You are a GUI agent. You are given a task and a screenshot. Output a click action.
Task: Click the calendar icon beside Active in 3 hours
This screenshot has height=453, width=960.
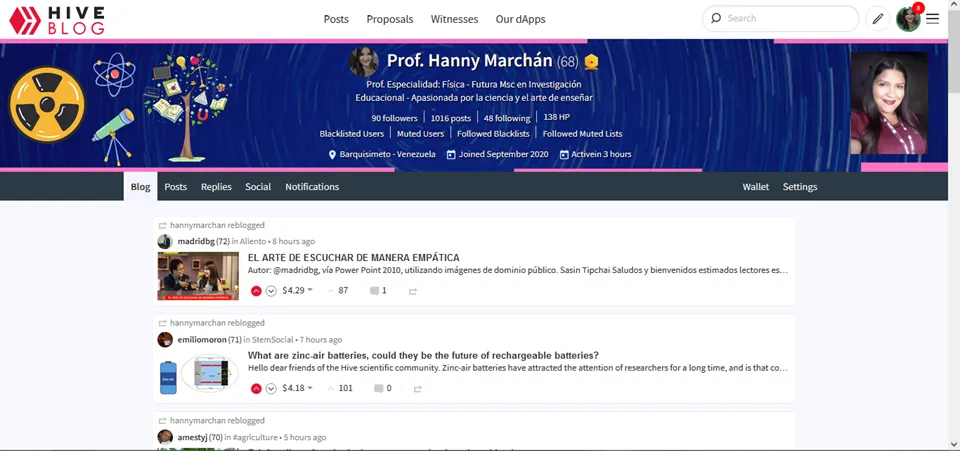564,154
